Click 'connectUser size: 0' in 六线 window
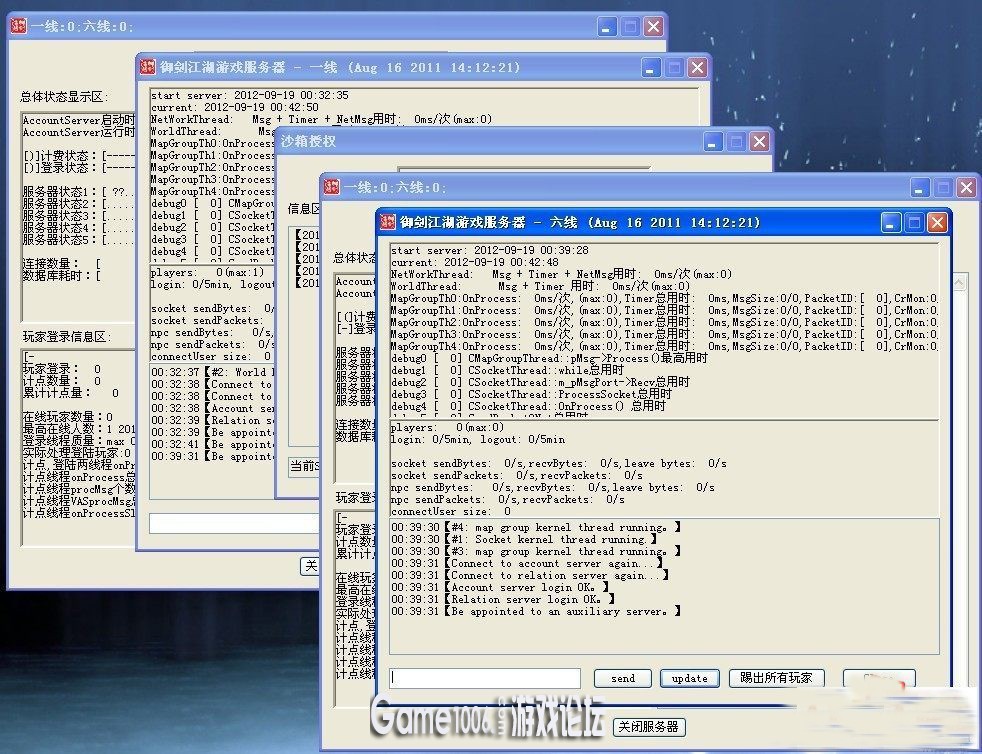This screenshot has height=754, width=982. point(451,511)
